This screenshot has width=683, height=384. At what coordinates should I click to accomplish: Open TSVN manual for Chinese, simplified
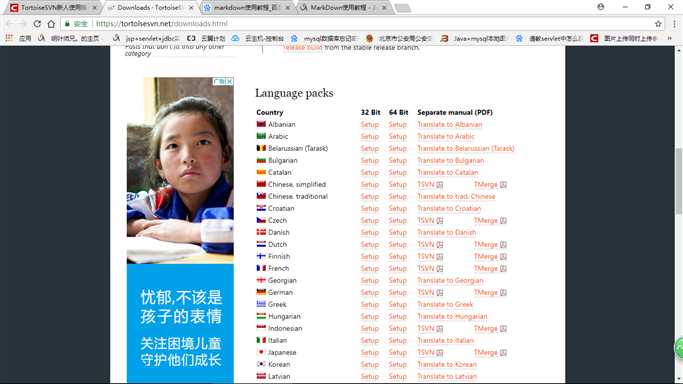(426, 185)
